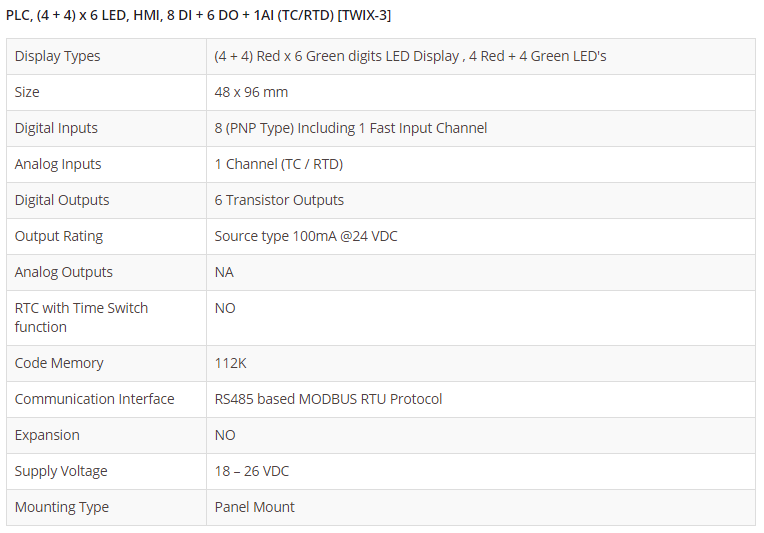The width and height of the screenshot is (764, 533).
Task: Click the Output Rating label cell
Action: pos(59,236)
